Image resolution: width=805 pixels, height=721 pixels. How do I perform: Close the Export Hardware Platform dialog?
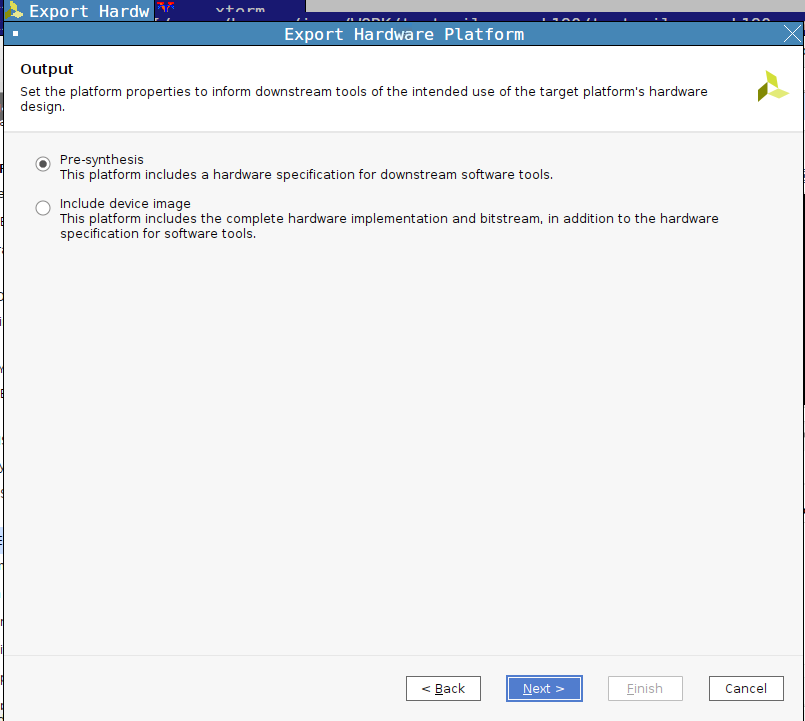click(x=791, y=34)
